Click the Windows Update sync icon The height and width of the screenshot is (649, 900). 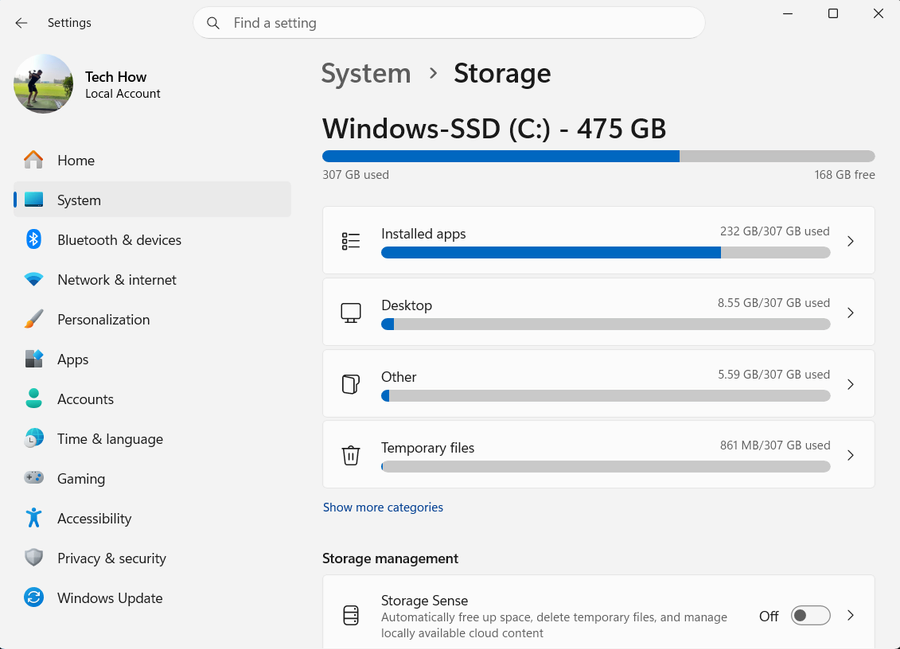tap(34, 597)
